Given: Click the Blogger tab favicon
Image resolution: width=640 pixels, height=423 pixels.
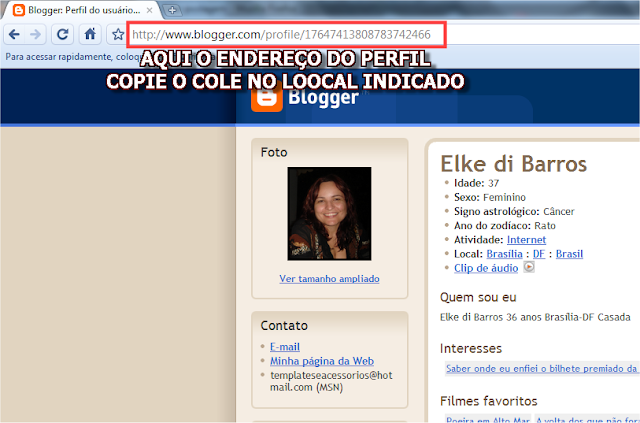Looking at the screenshot, I should (19, 10).
